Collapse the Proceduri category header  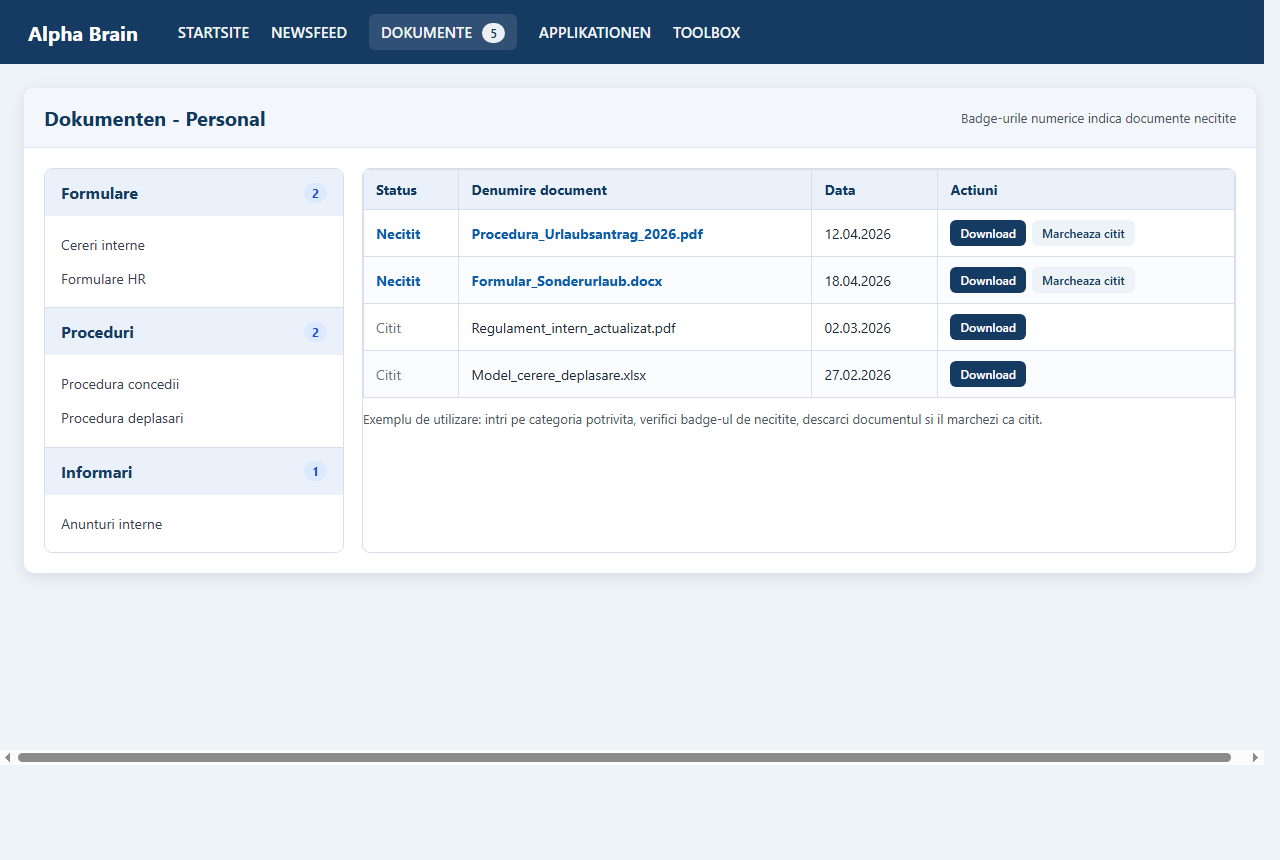pyautogui.click(x=194, y=332)
